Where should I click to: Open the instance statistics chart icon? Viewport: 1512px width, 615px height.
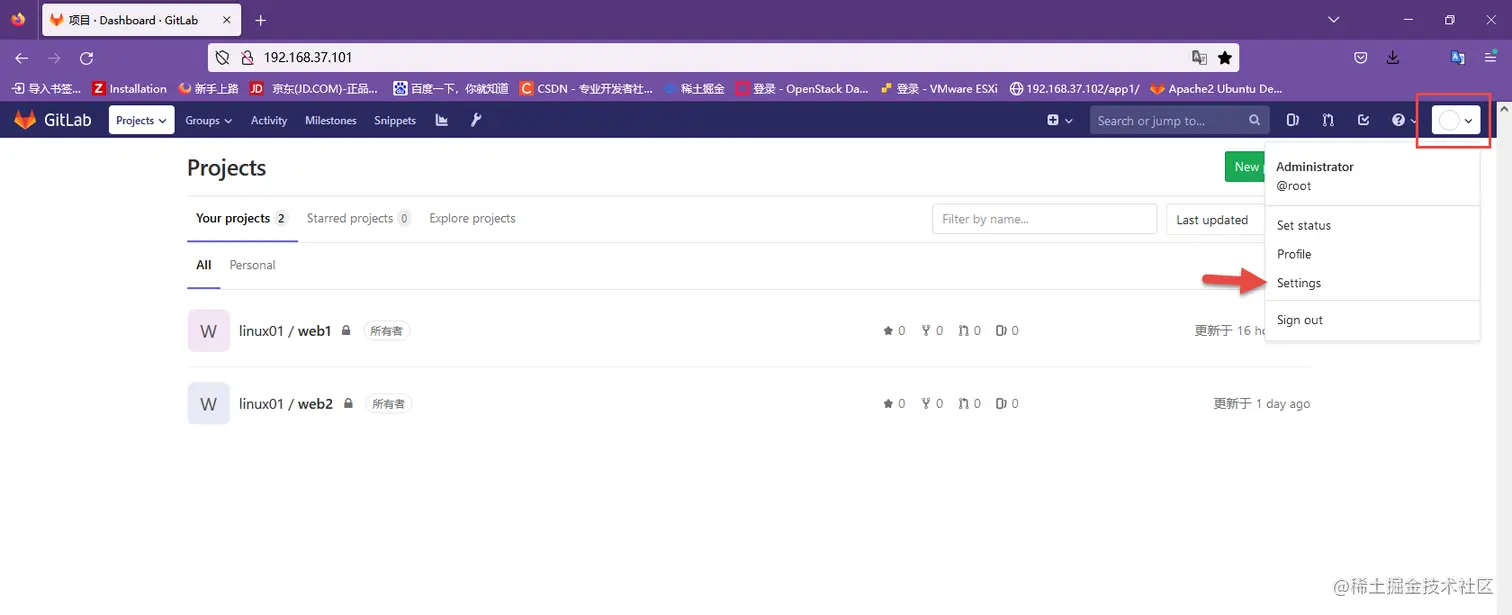442,120
